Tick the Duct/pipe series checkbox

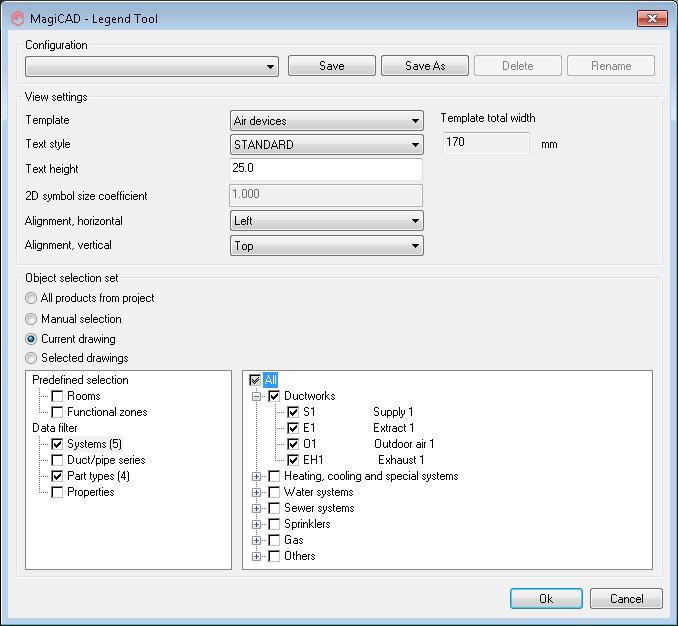(57, 460)
